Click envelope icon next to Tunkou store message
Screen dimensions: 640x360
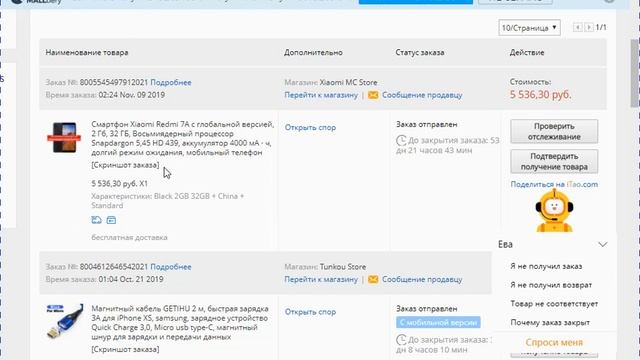point(373,280)
